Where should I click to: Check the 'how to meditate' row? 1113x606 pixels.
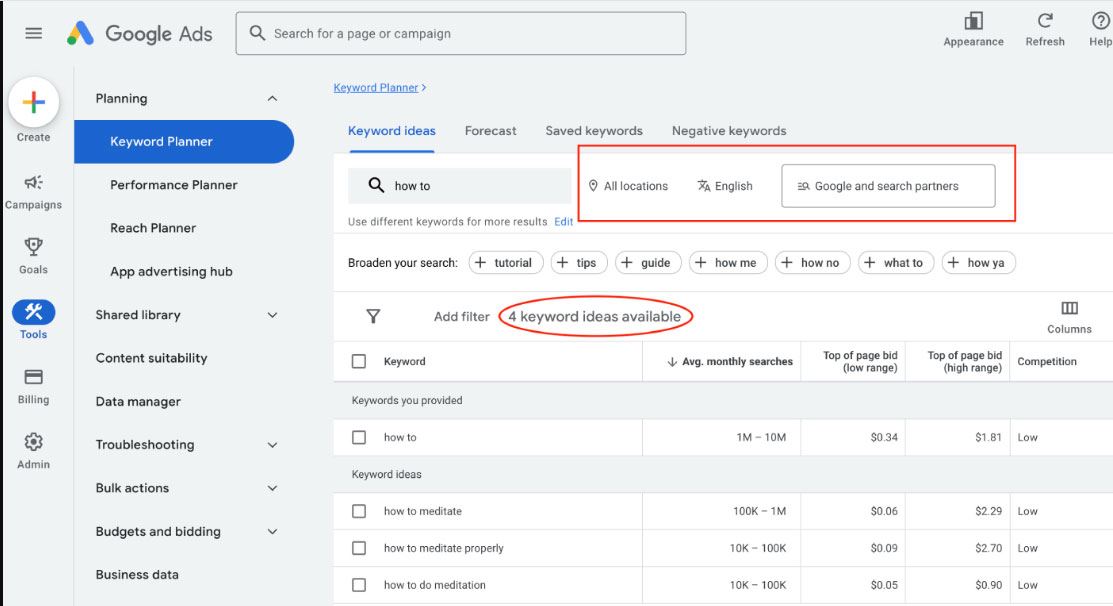359,511
